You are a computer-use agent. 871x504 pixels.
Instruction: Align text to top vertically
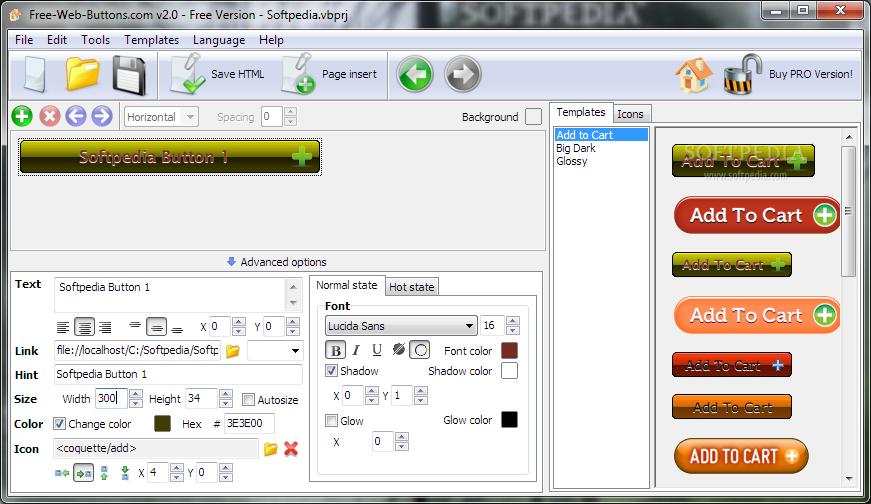point(135,326)
